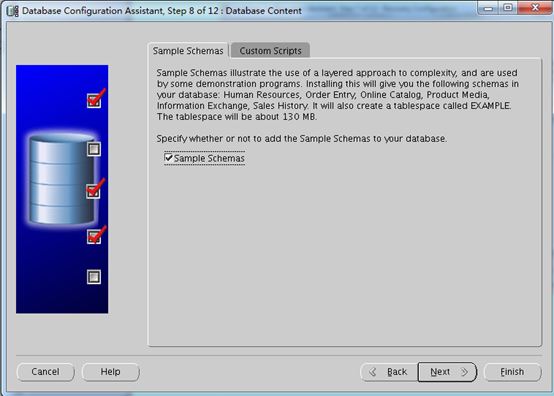Toggle the Sample Schemas checkbox
The width and height of the screenshot is (554, 396).
pyautogui.click(x=169, y=158)
